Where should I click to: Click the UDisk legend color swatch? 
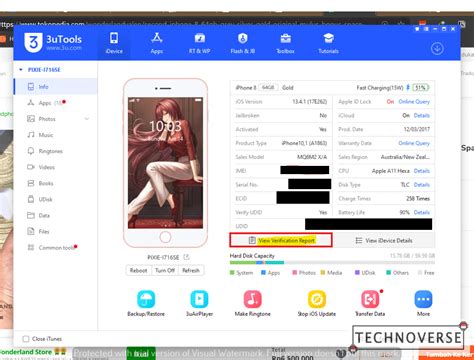pos(357,273)
